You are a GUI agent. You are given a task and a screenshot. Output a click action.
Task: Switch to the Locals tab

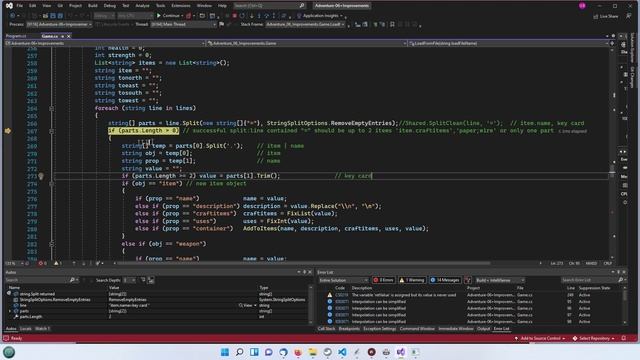tap(26, 329)
